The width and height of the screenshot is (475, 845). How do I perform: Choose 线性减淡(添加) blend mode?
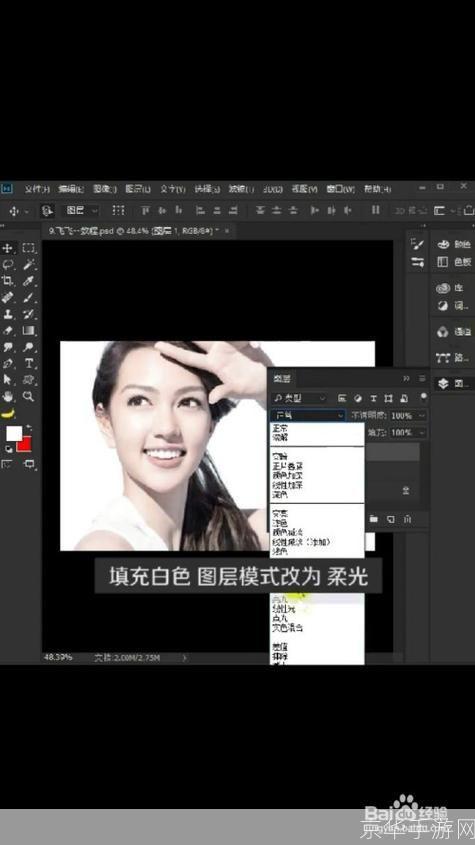[x=301, y=542]
